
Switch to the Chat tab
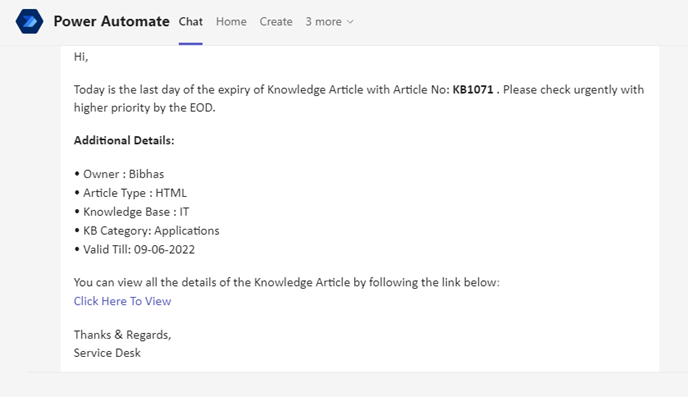click(x=190, y=21)
